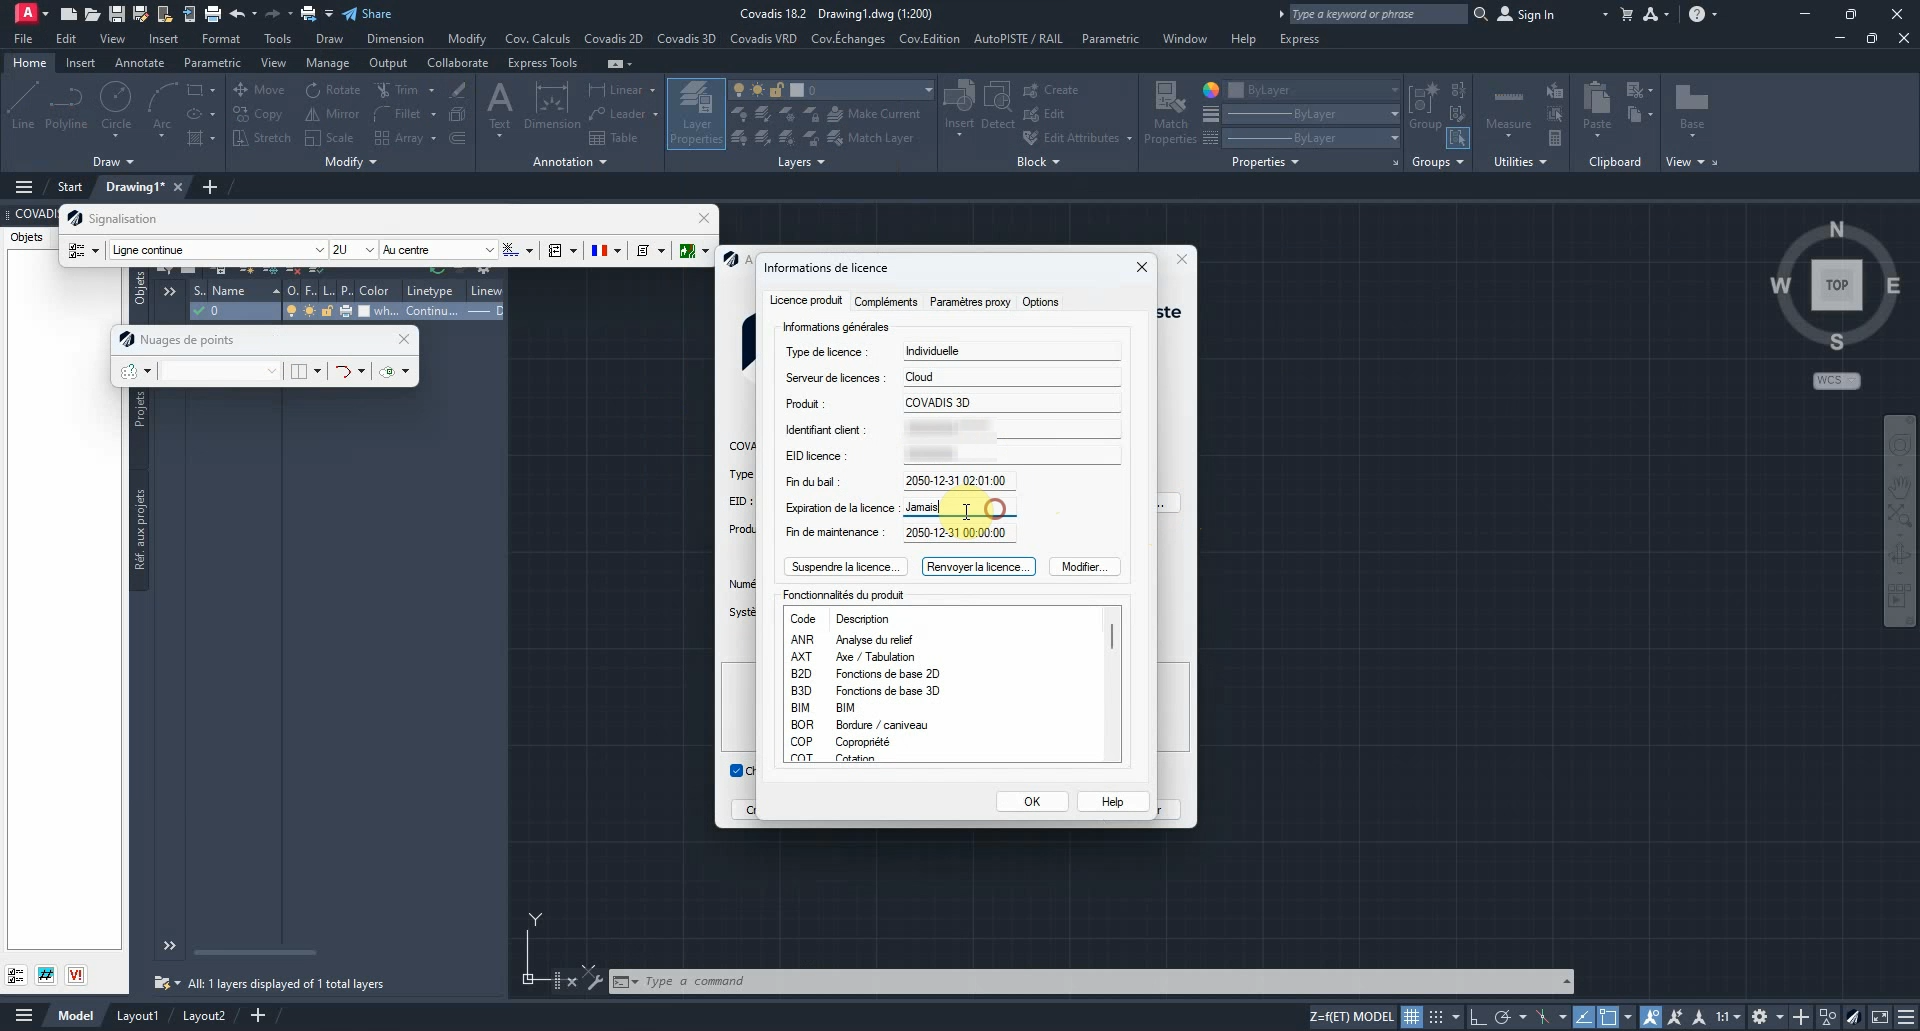The width and height of the screenshot is (1920, 1031).
Task: Open the Au centre dropdown
Action: click(438, 250)
